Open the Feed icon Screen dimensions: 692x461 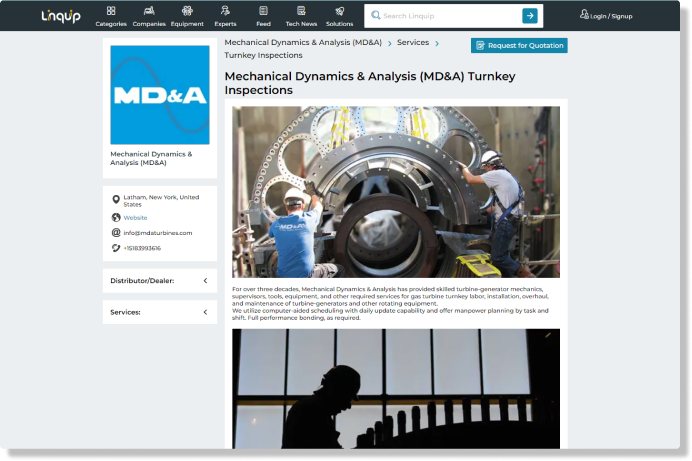point(263,11)
